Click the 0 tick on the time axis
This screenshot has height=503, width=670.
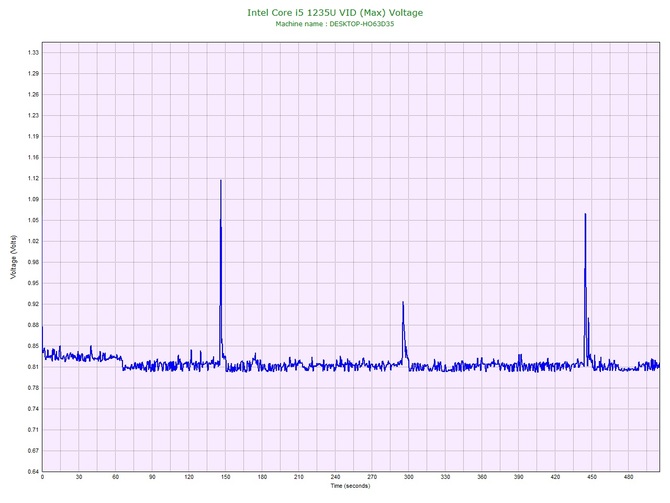[x=42, y=477]
